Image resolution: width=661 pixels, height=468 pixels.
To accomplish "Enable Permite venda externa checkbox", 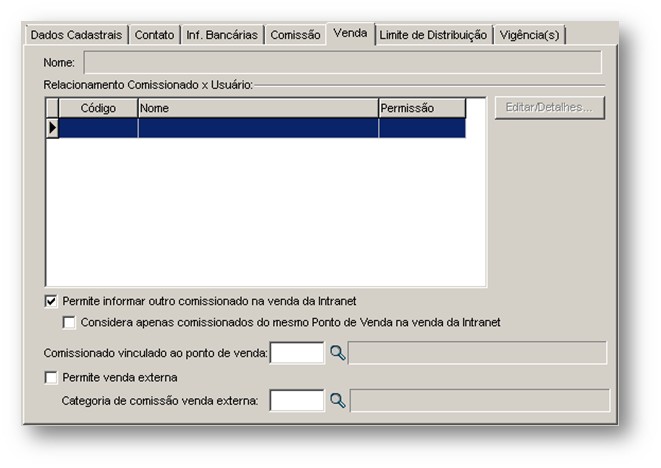I will (51, 377).
